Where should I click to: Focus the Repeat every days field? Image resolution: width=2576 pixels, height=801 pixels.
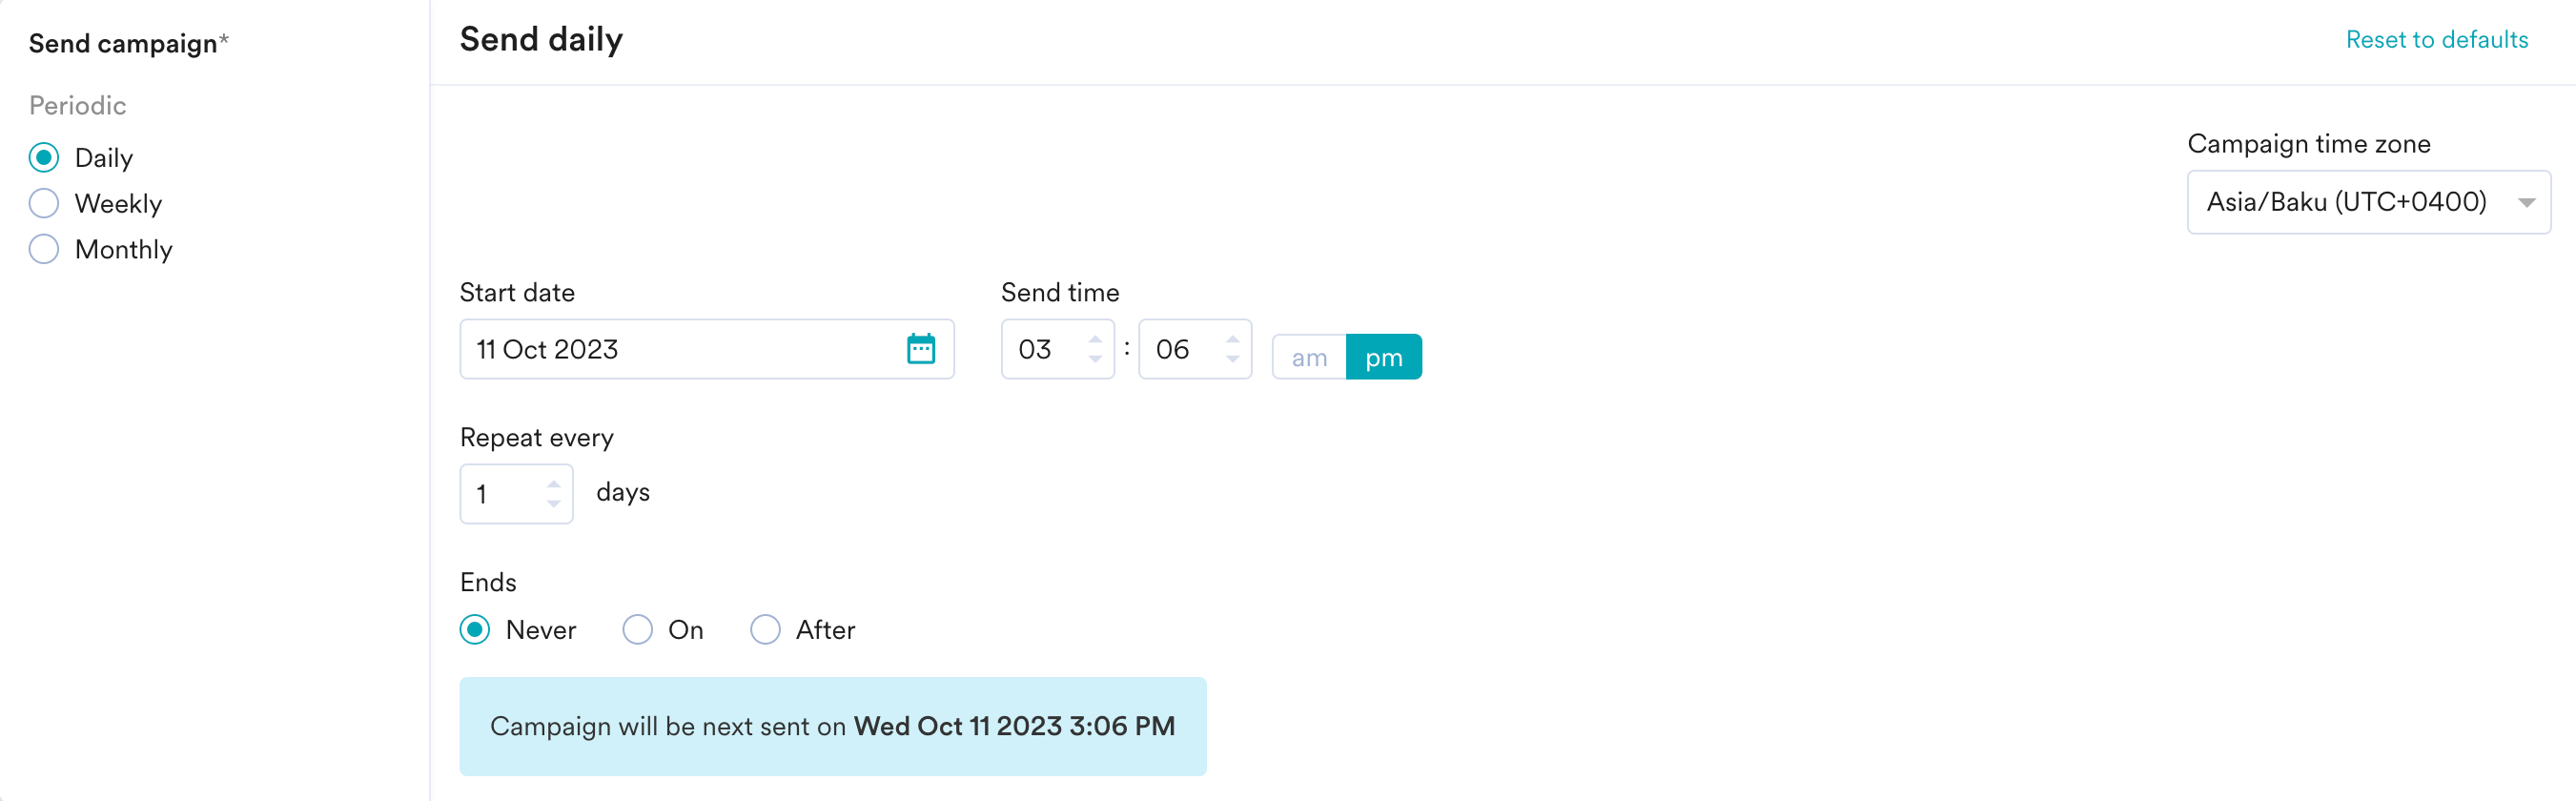pyautogui.click(x=505, y=494)
